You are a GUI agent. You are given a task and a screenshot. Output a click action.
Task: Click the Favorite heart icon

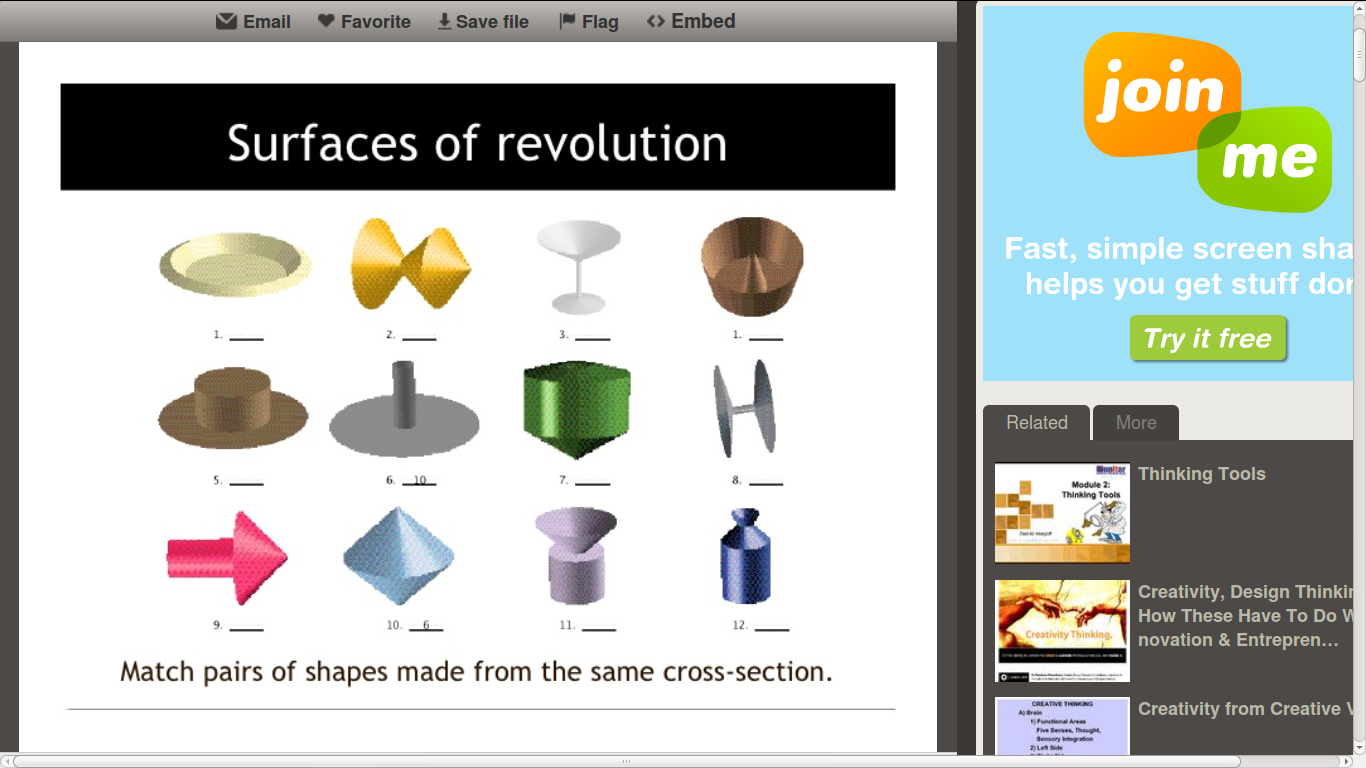tap(326, 21)
